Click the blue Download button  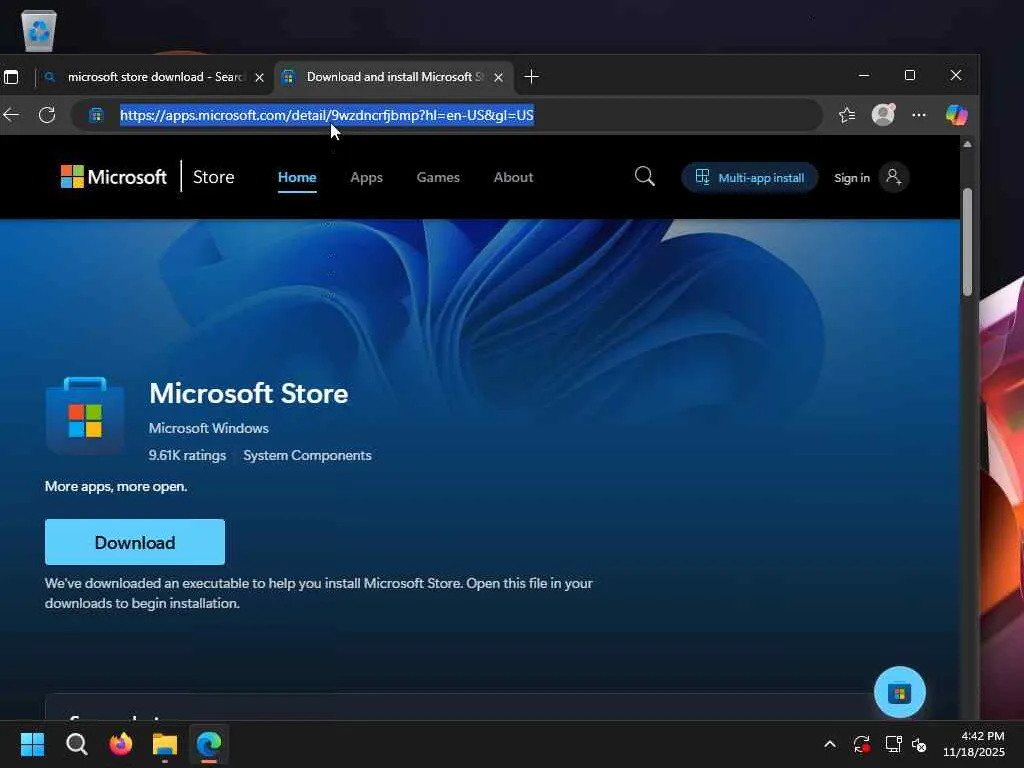(x=135, y=542)
